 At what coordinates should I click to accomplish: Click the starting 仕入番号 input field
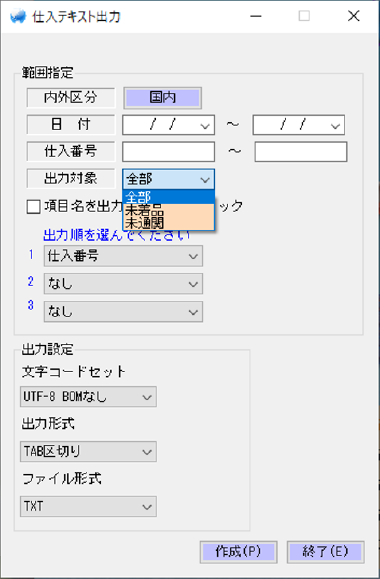pos(168,152)
